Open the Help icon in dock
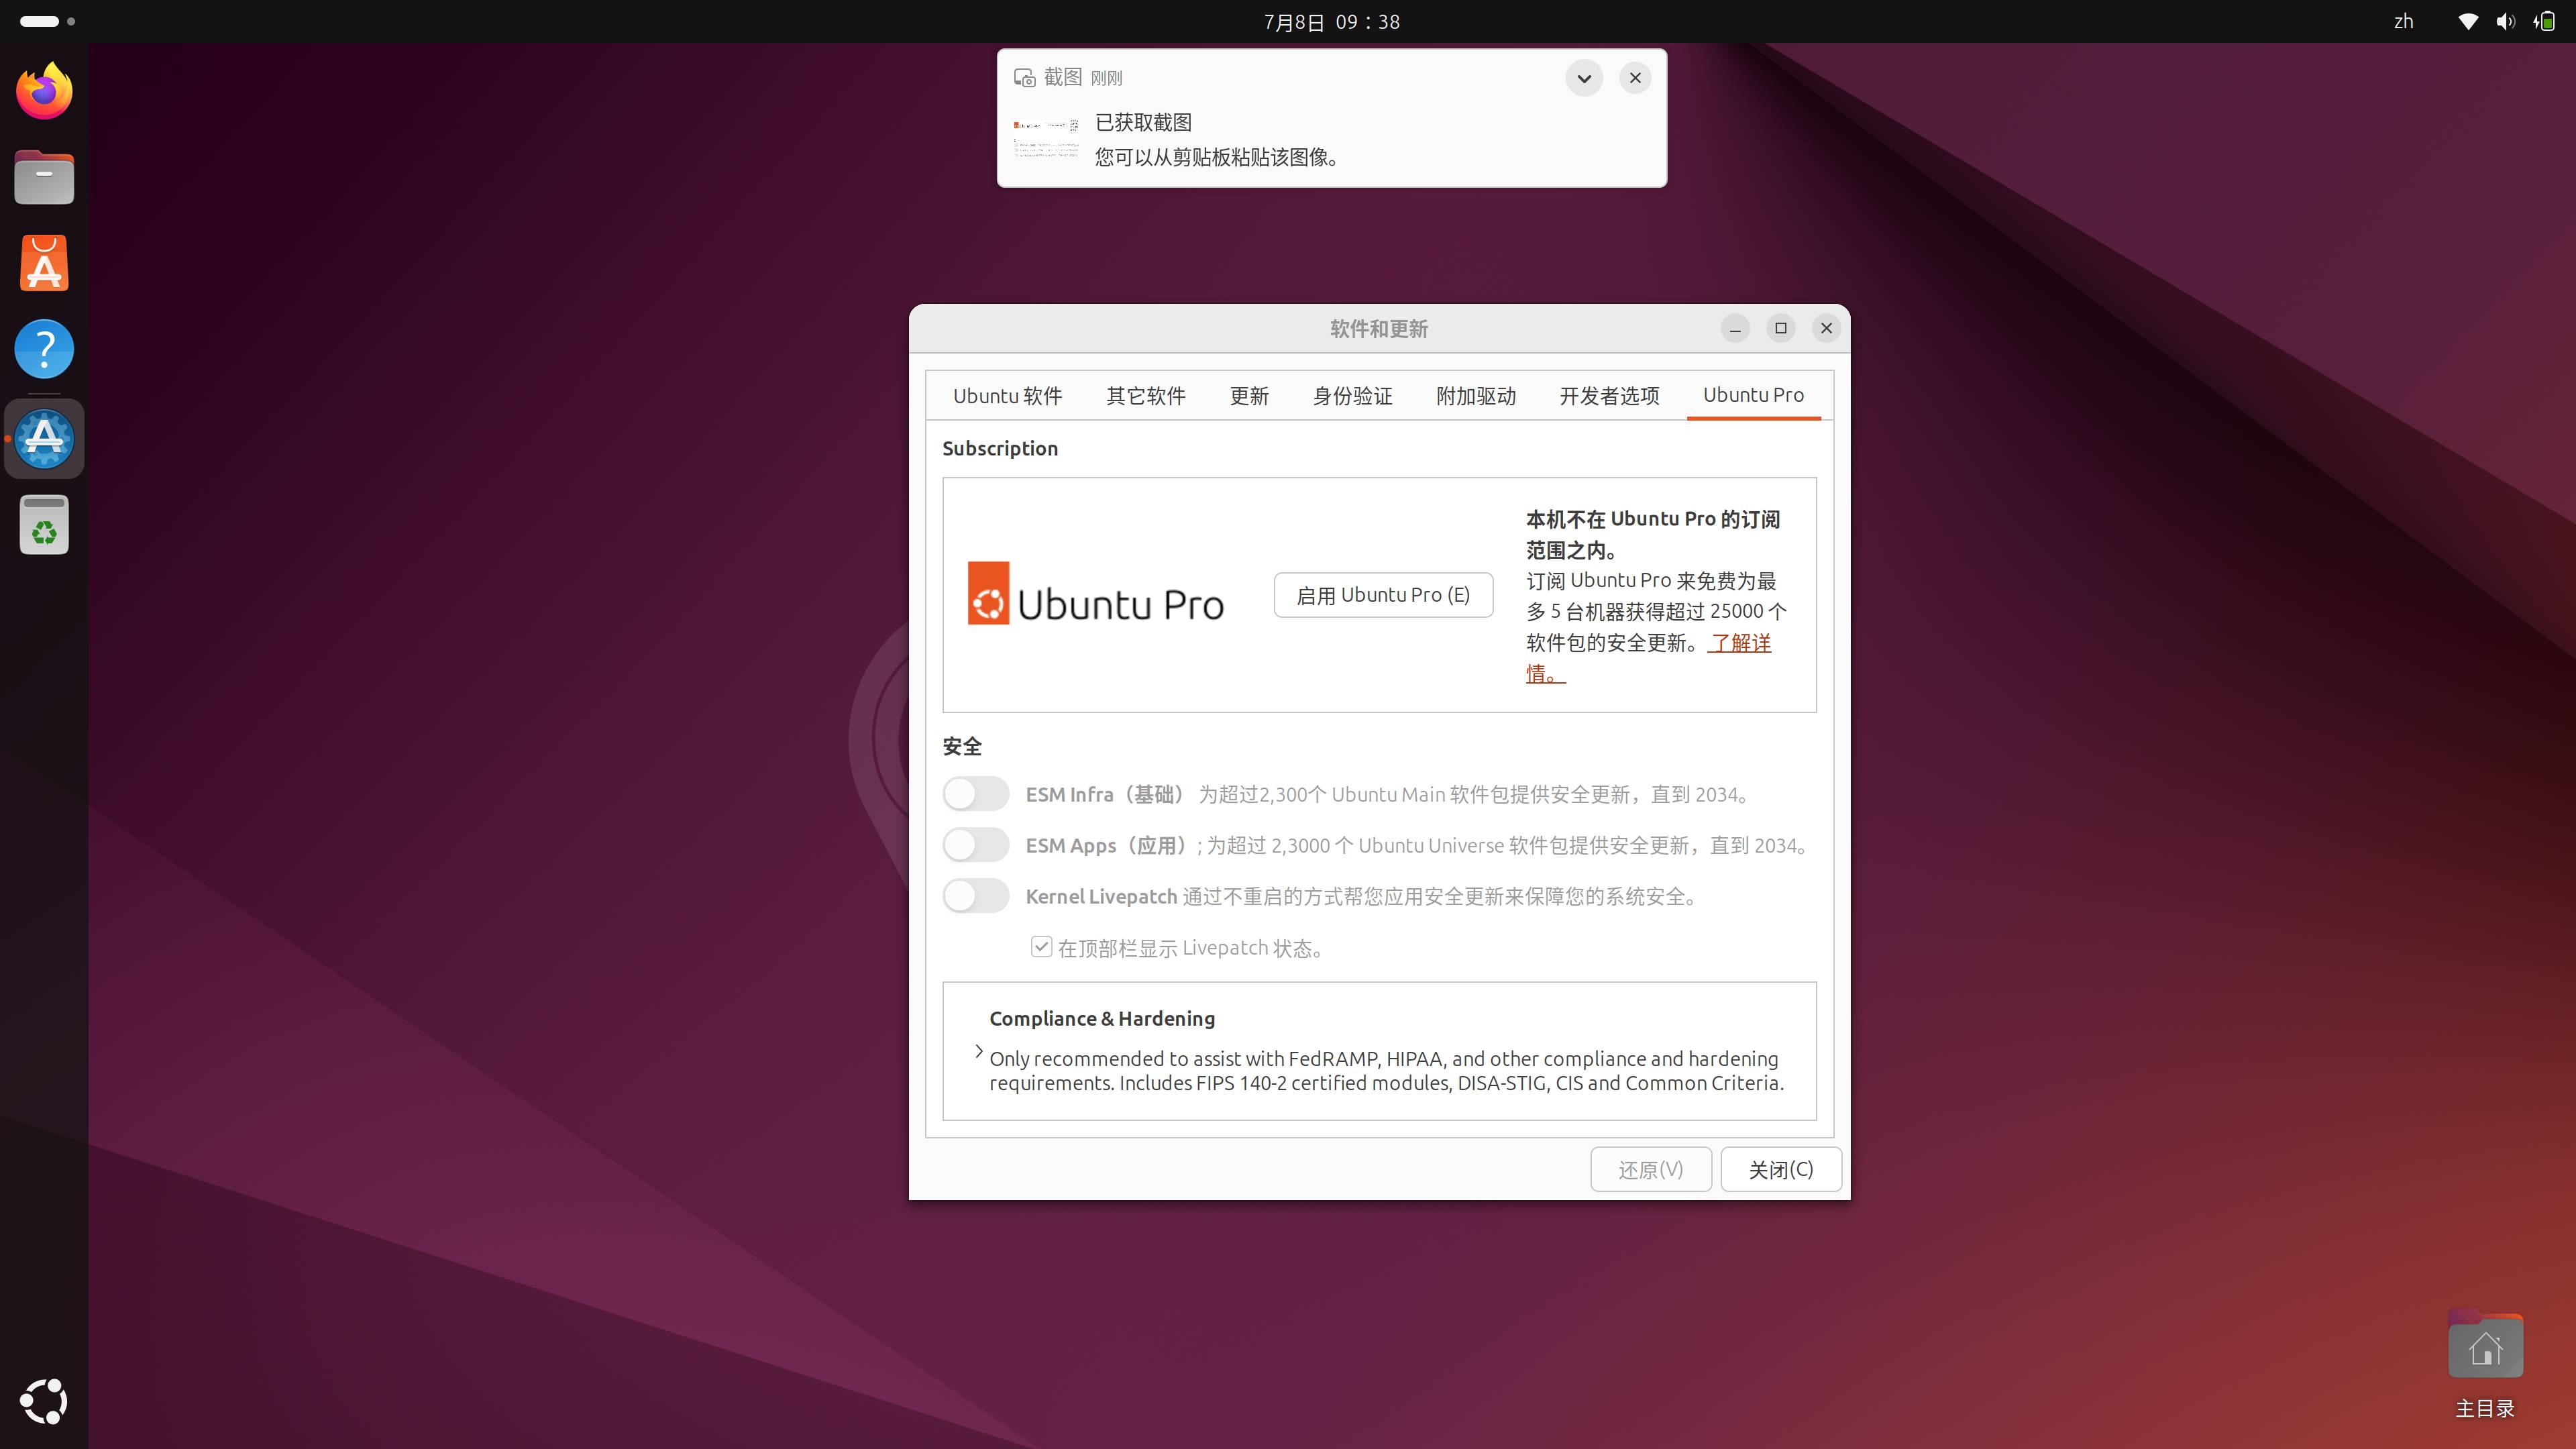 pos(44,349)
